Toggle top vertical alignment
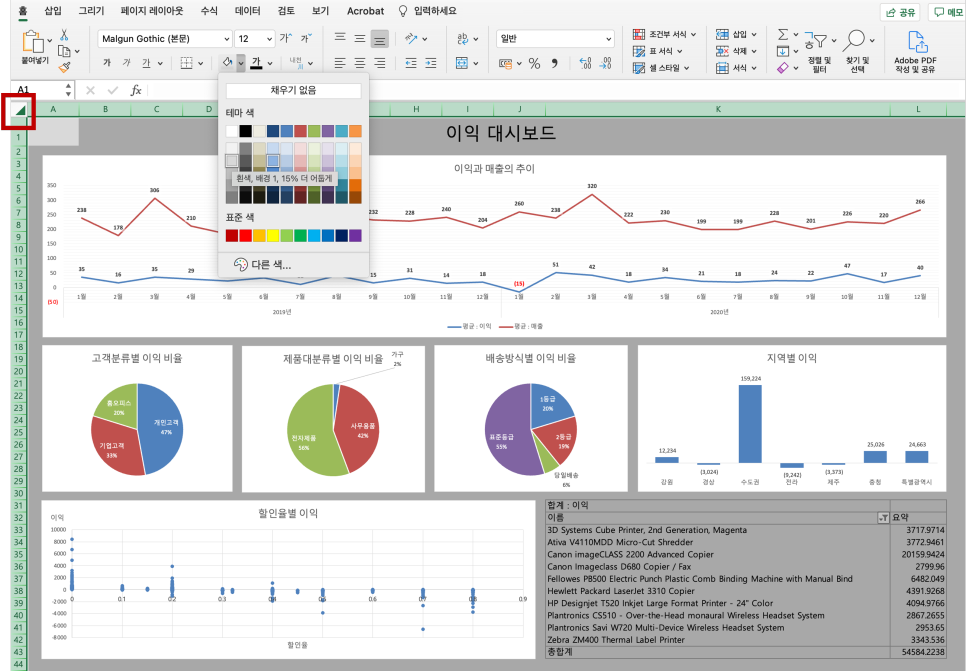This screenshot has width=966, height=671. point(340,38)
